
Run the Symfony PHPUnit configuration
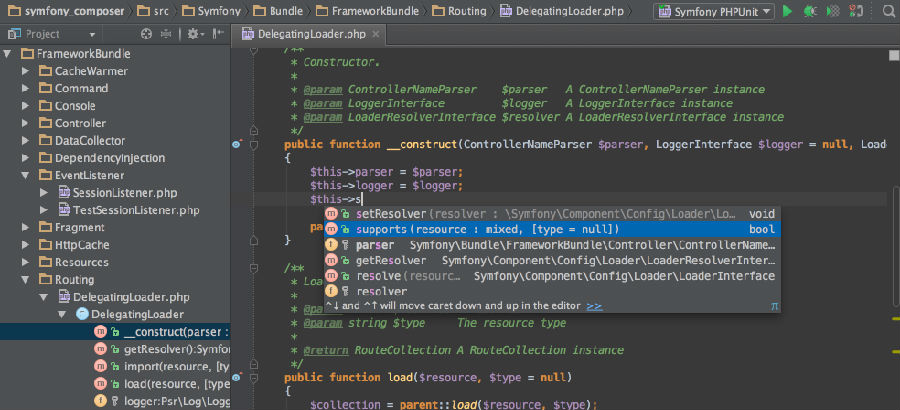tap(787, 11)
